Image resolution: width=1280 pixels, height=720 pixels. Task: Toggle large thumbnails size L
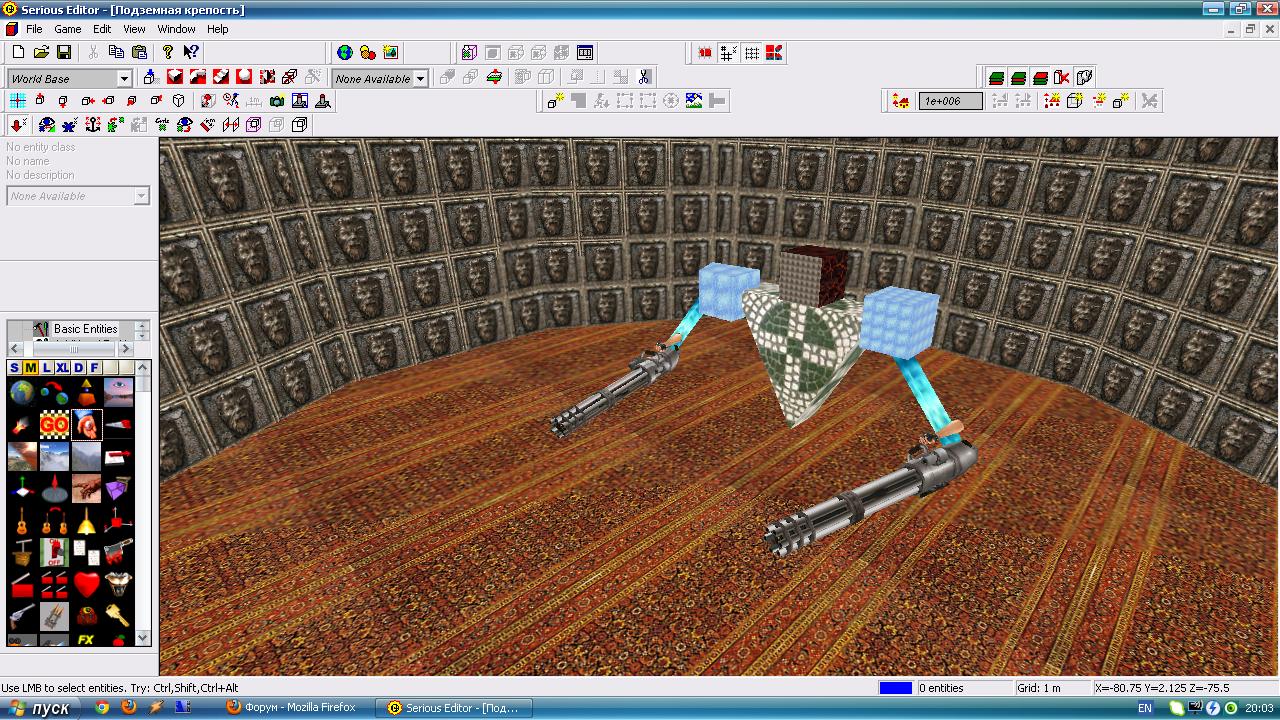pyautogui.click(x=47, y=368)
